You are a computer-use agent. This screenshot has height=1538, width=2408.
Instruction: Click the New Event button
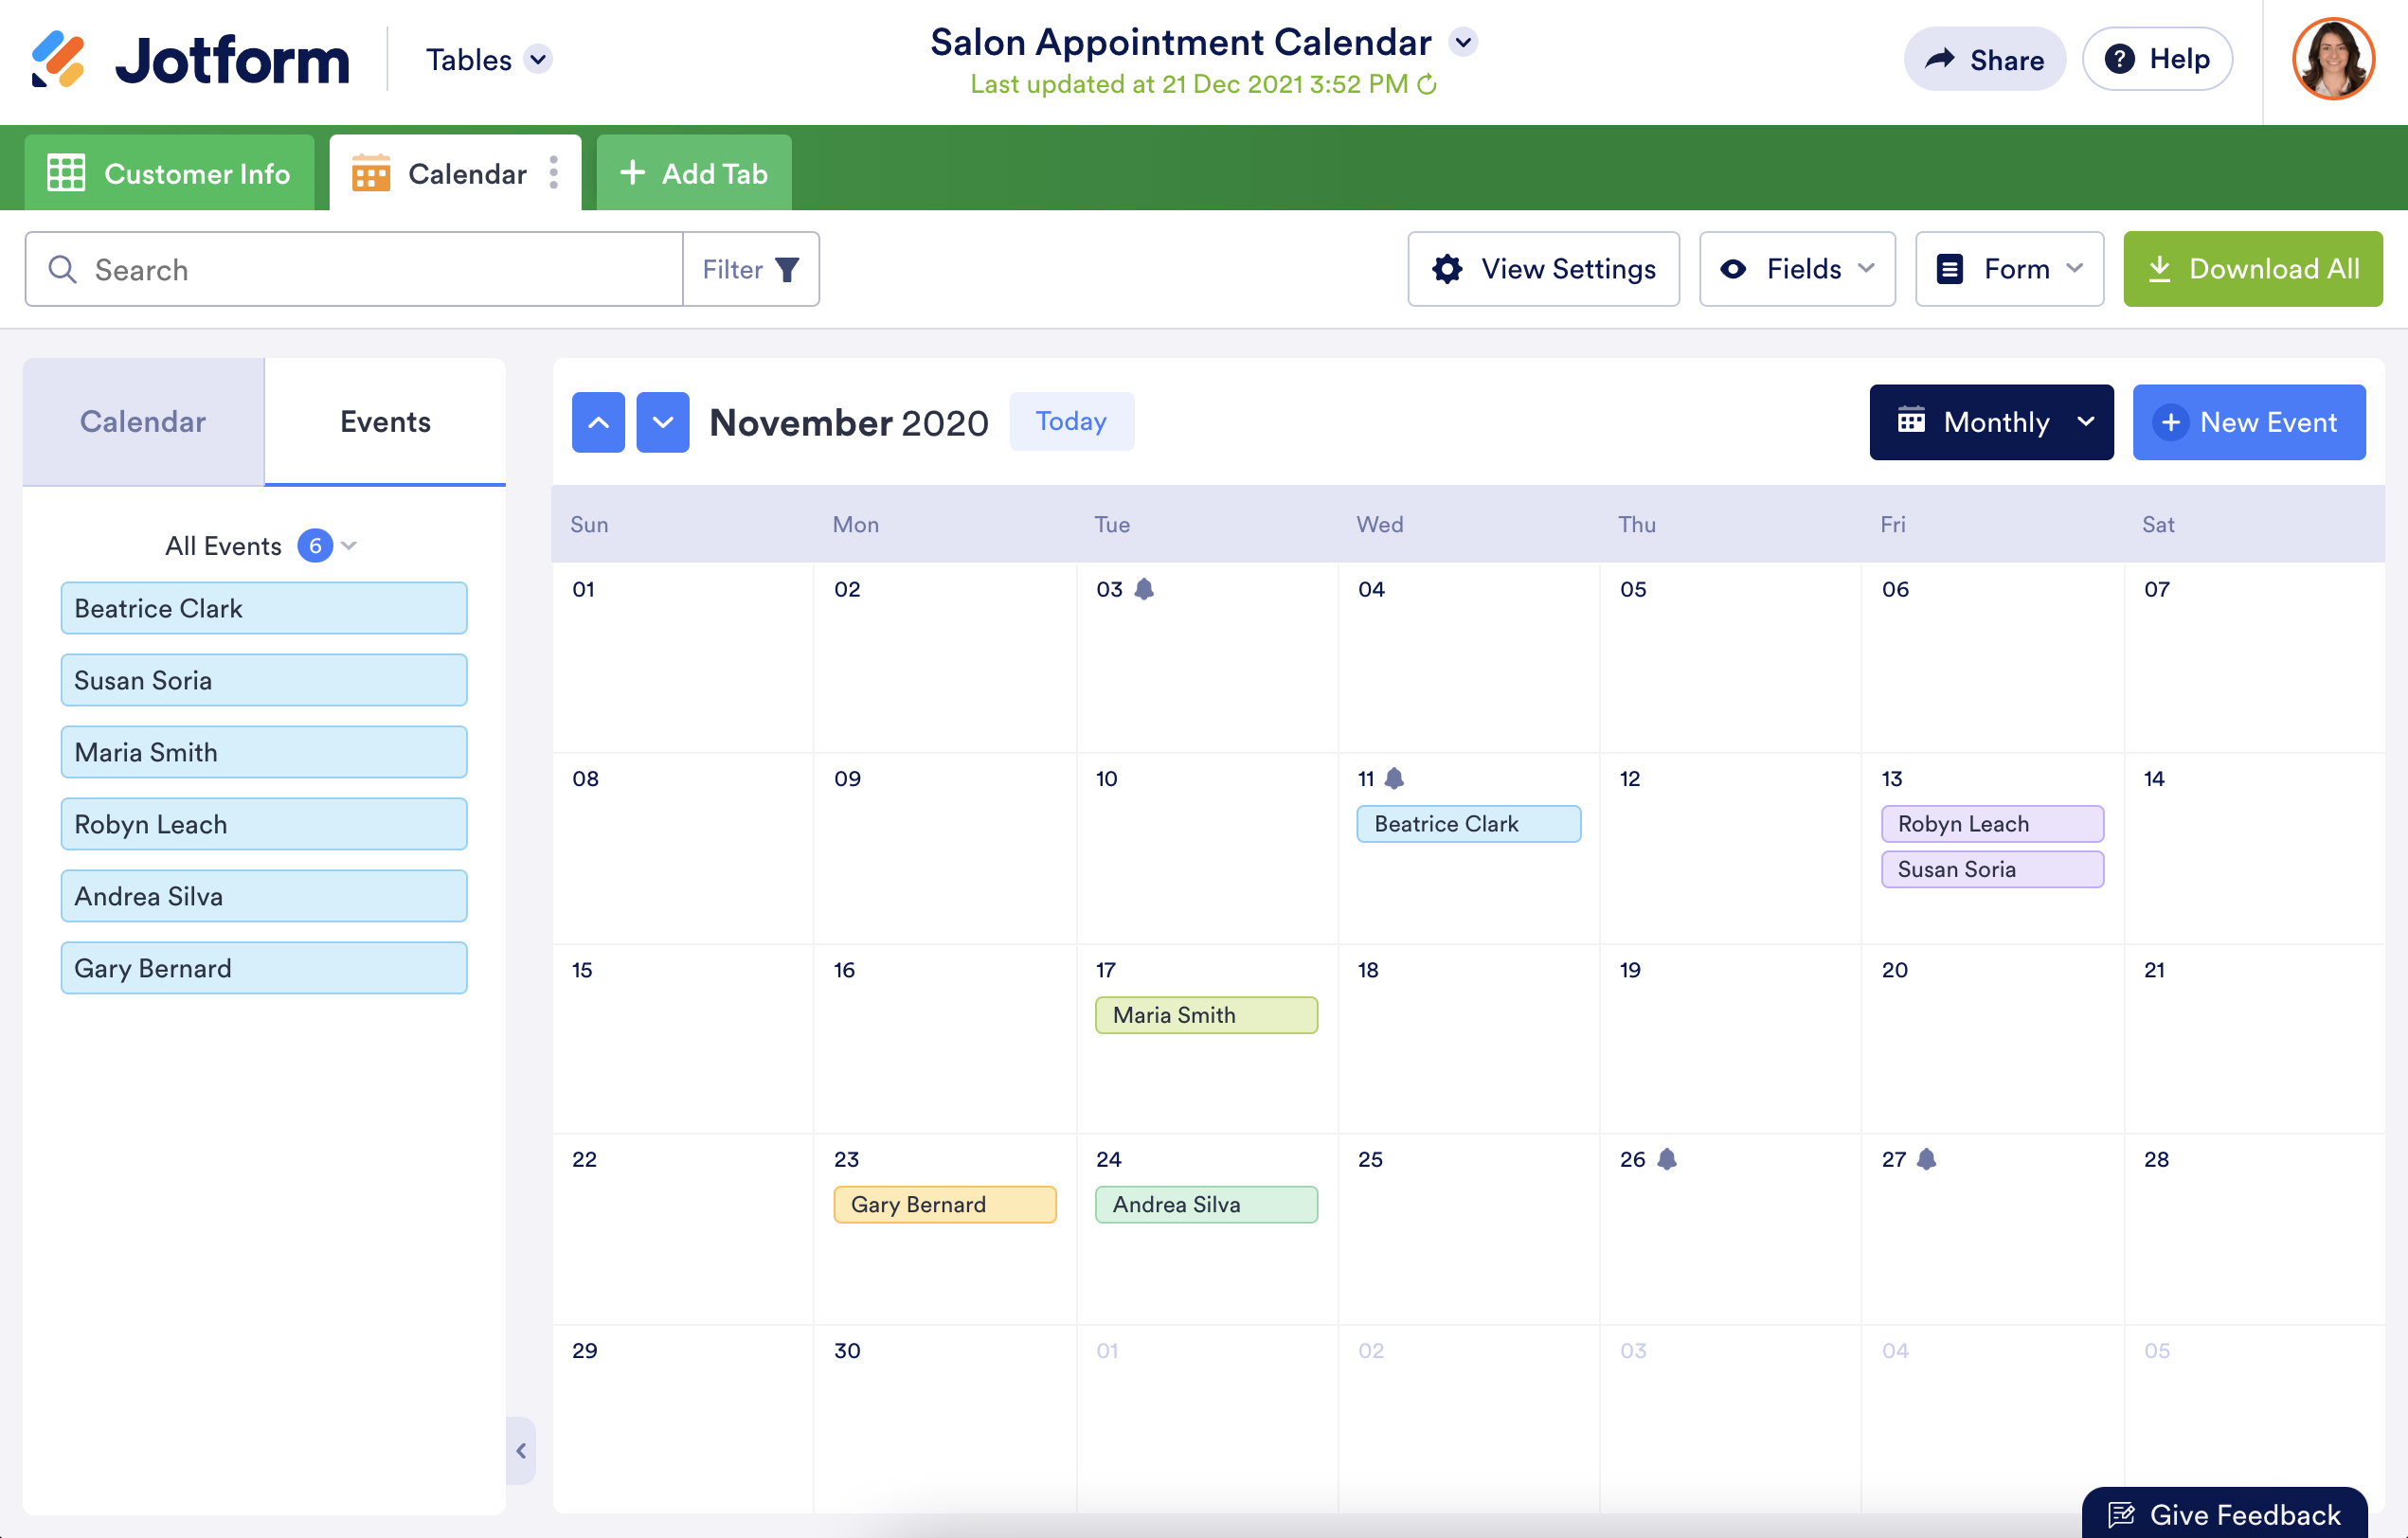coord(2248,422)
